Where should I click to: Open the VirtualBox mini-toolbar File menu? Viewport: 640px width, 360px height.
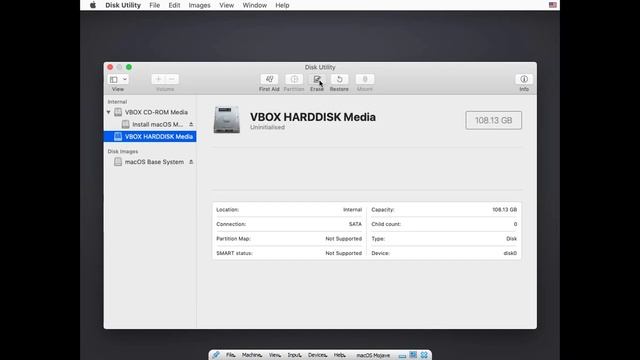point(231,355)
